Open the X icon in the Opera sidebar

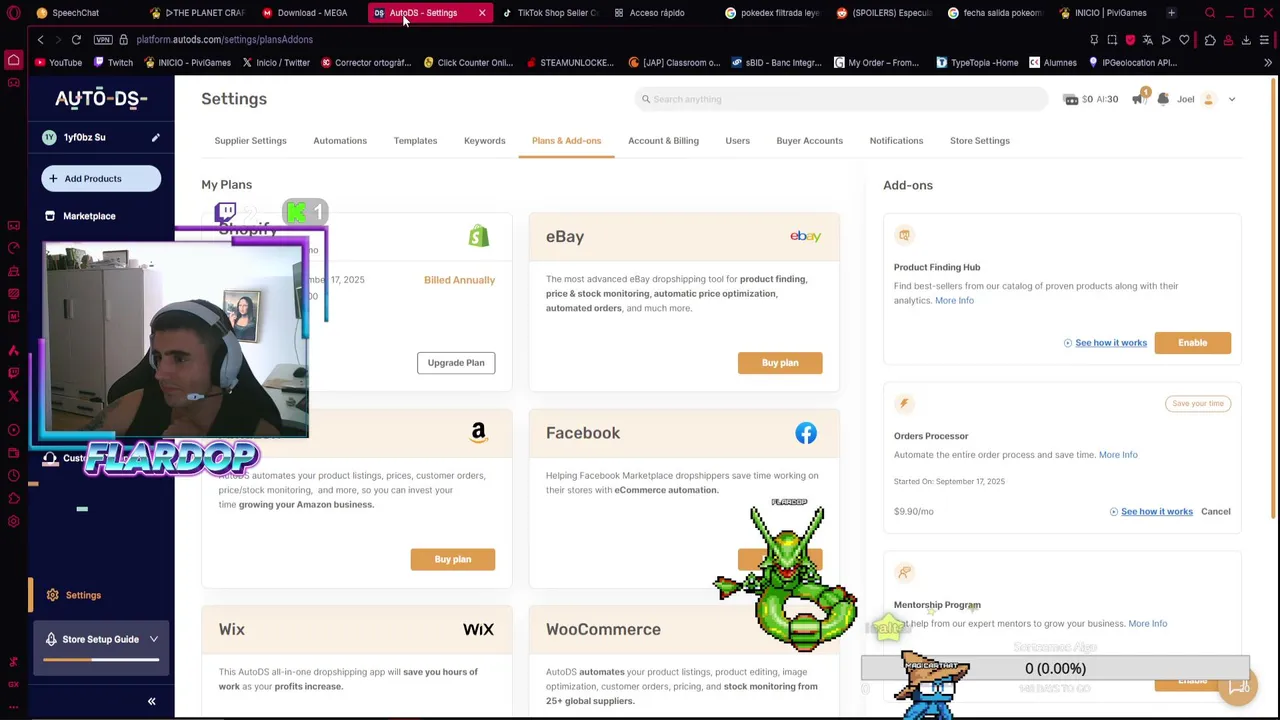[13, 396]
